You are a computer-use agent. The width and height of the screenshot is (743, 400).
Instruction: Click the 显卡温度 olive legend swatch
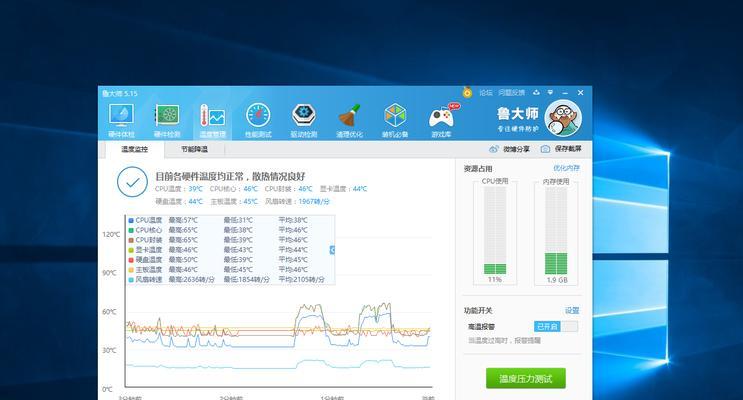(131, 250)
